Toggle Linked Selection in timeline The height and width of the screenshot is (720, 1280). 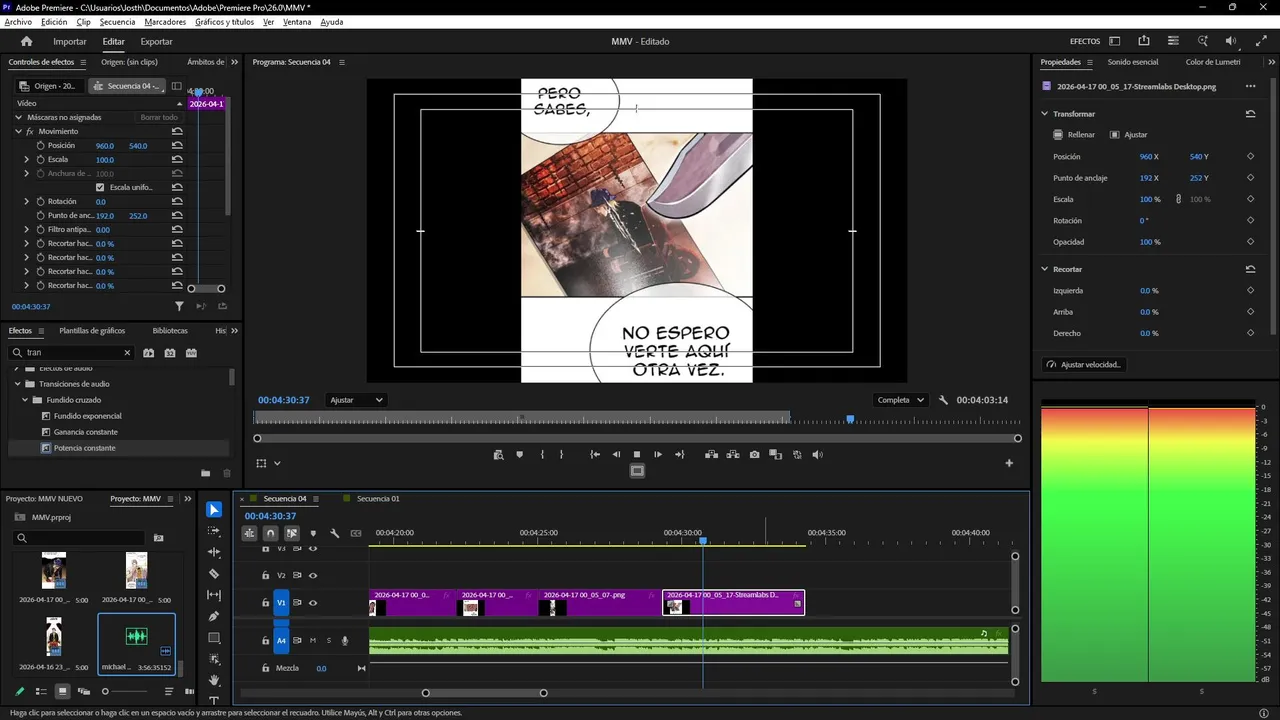[x=292, y=533]
